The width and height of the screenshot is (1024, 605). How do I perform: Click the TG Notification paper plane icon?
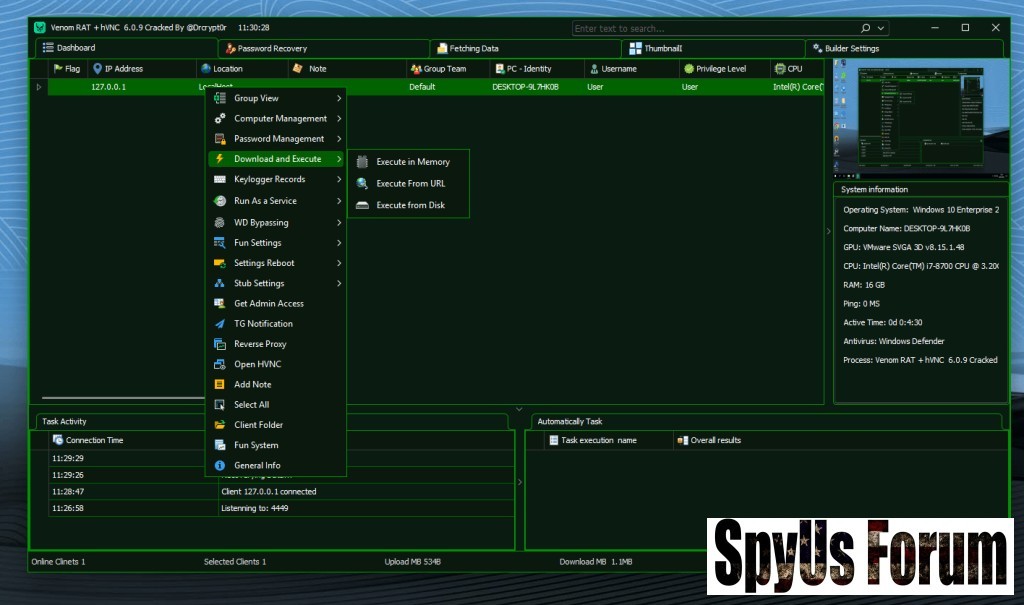[x=220, y=324]
